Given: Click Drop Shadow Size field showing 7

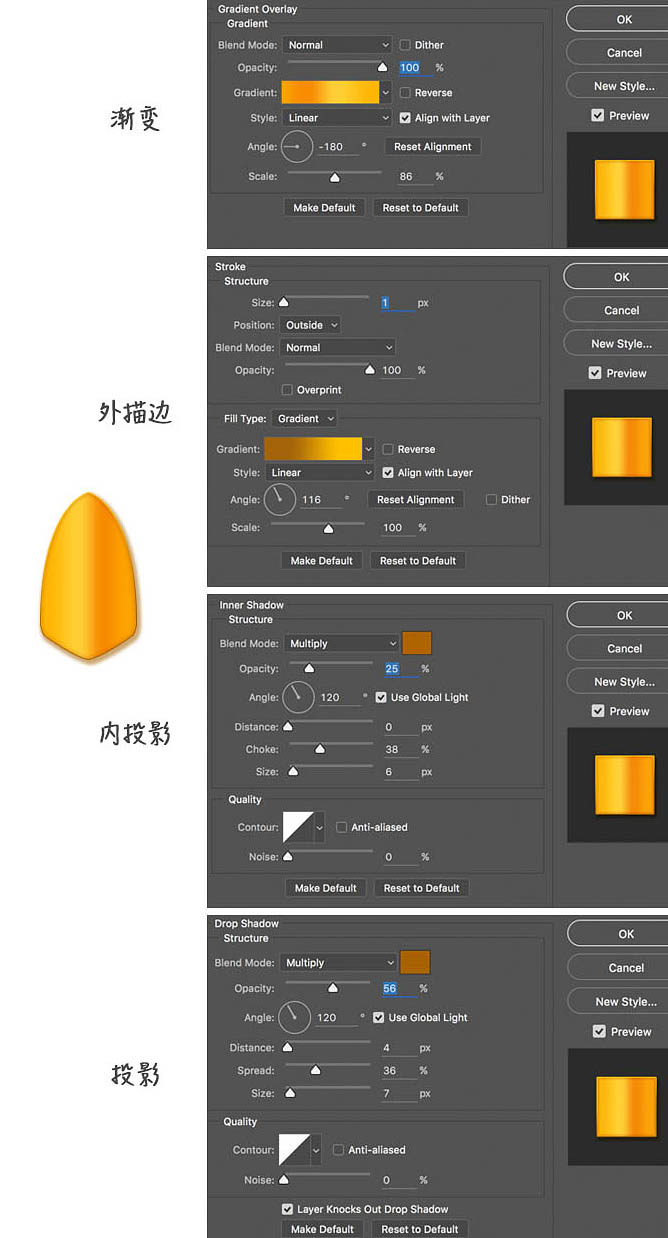Looking at the screenshot, I should pyautogui.click(x=398, y=1093).
